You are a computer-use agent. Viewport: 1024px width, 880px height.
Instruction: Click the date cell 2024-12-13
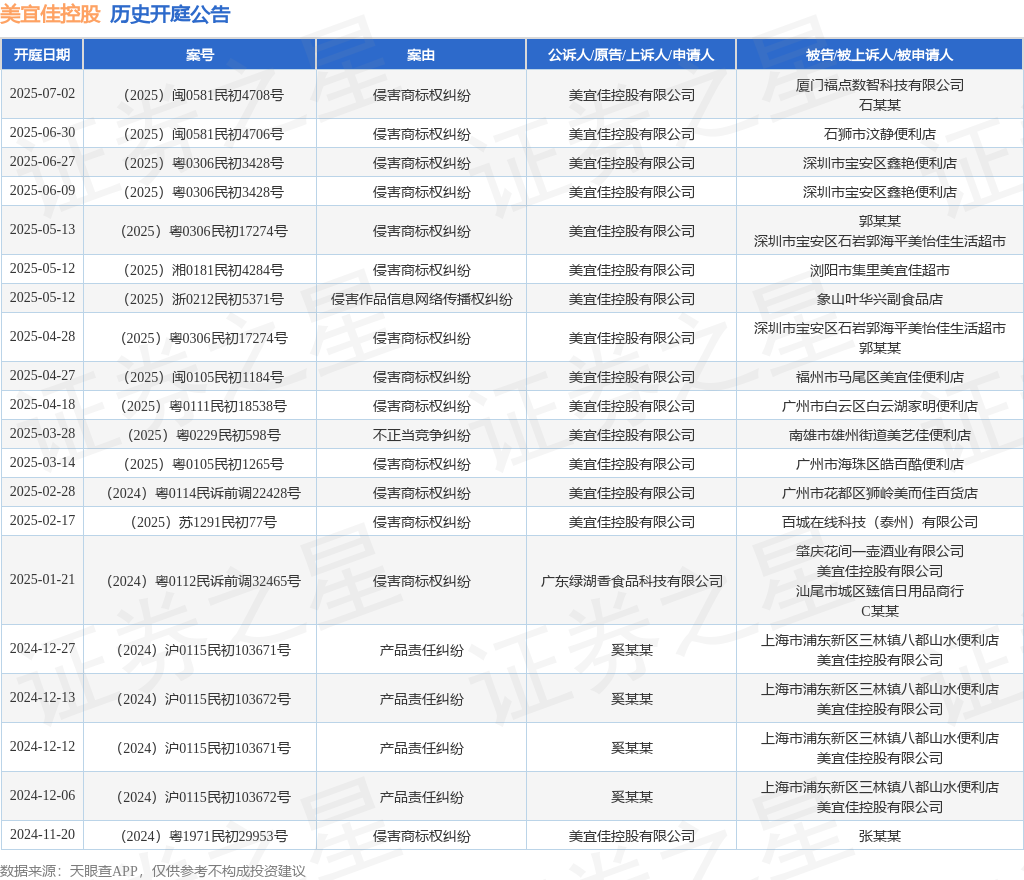click(42, 698)
